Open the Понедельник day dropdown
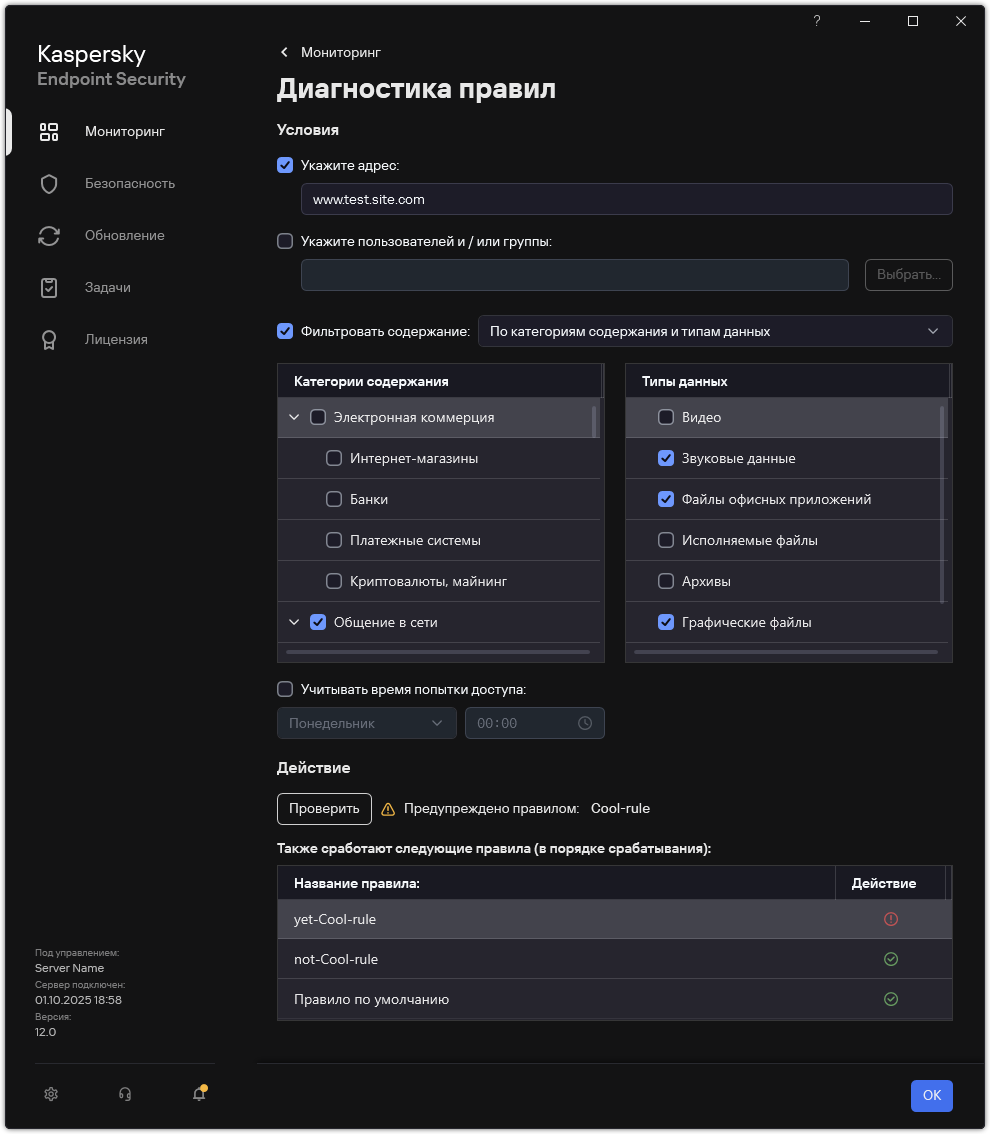 point(366,723)
